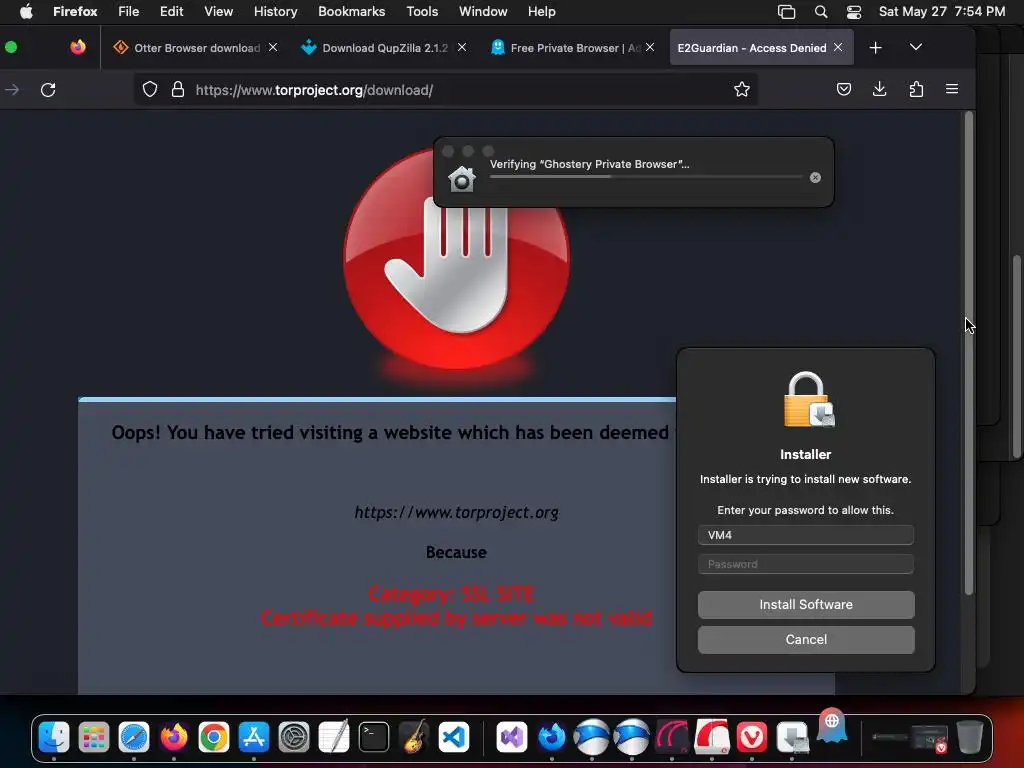Open the Window menu
Image resolution: width=1024 pixels, height=768 pixels.
point(483,12)
